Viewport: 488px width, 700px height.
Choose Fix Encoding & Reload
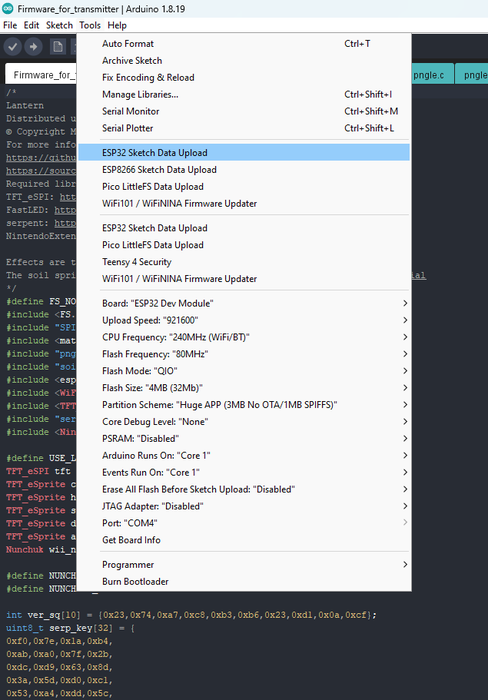click(x=244, y=78)
